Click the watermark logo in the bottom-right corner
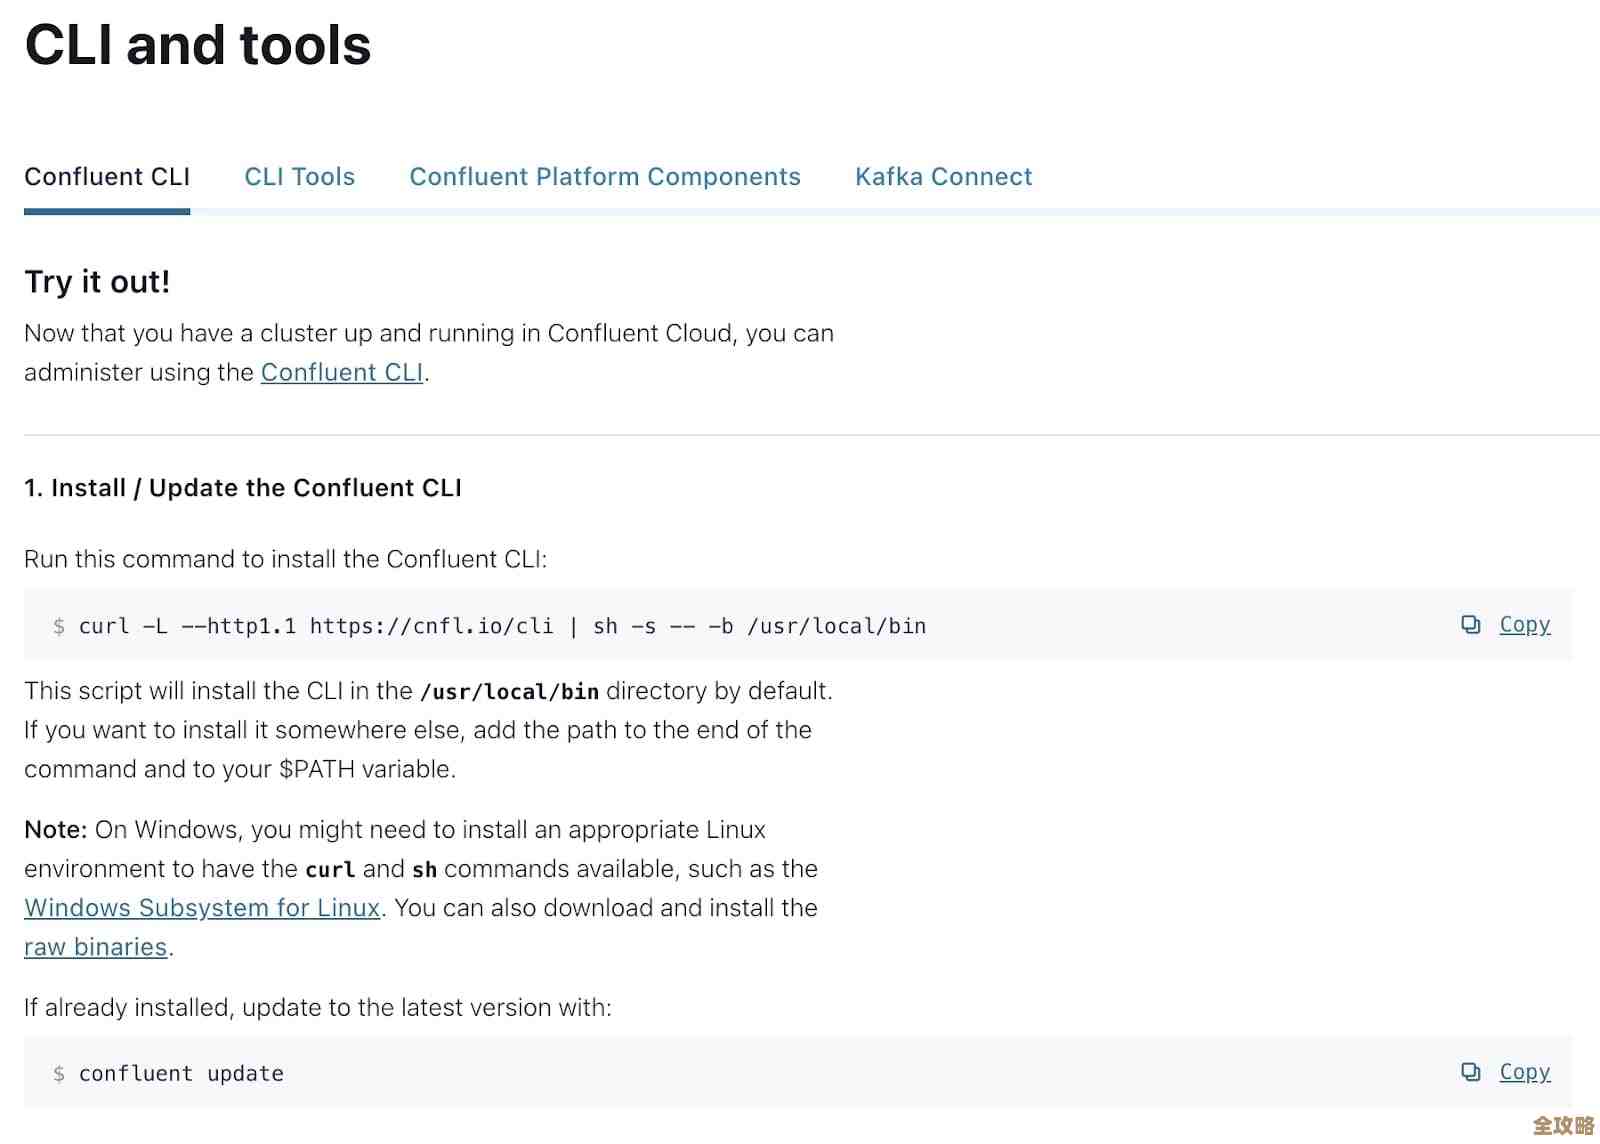The width and height of the screenshot is (1600, 1144). click(x=1563, y=1125)
